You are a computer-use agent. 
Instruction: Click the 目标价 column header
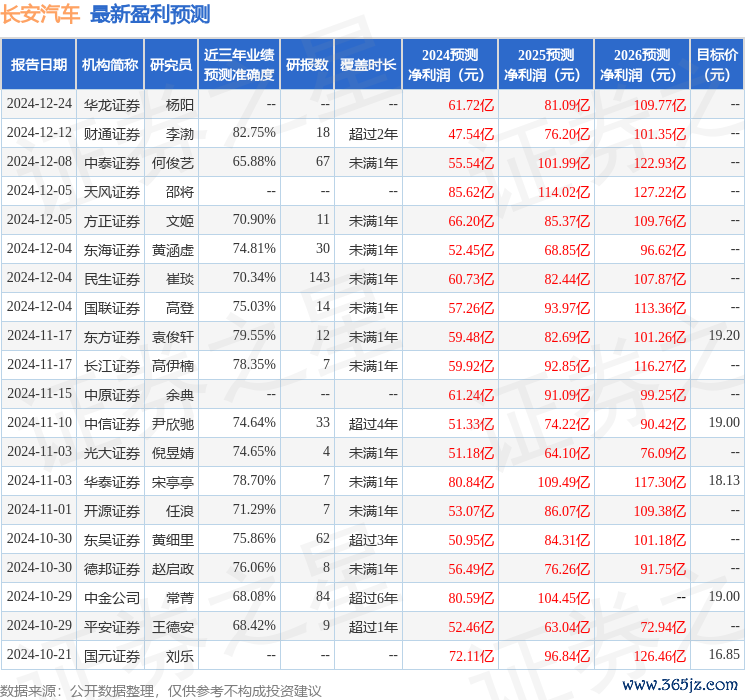716,65
